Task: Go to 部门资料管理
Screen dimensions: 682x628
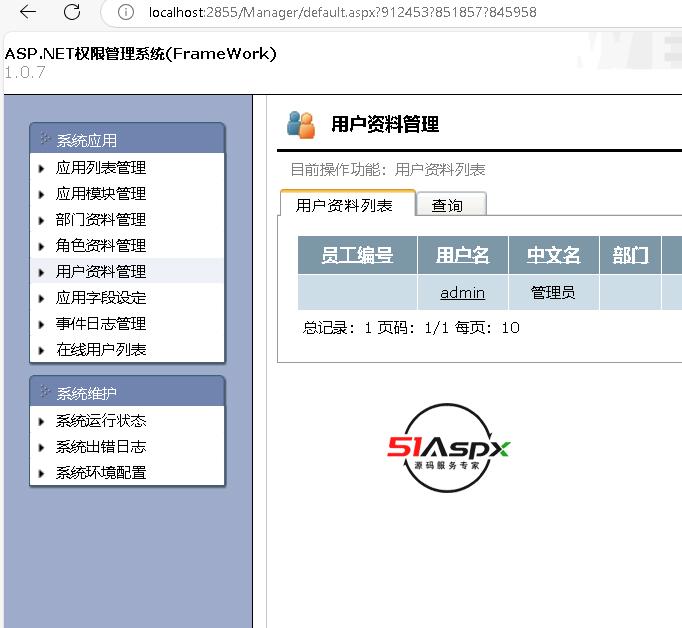Action: [100, 220]
